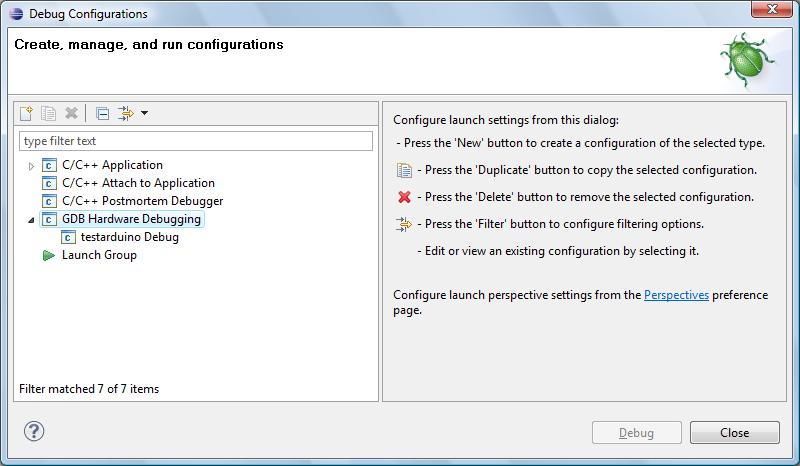Collapse the GDB Hardware Debugging node

point(32,220)
